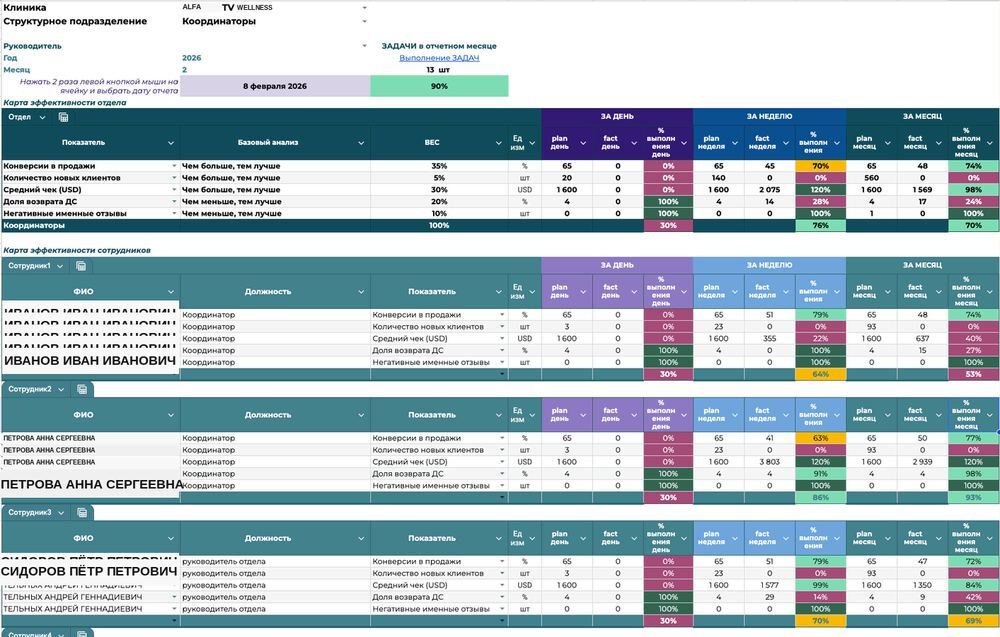Screen dimensions: 1000x637
Task: Select the Сотрудник1 weekly total 64% cell
Action: tap(820, 374)
